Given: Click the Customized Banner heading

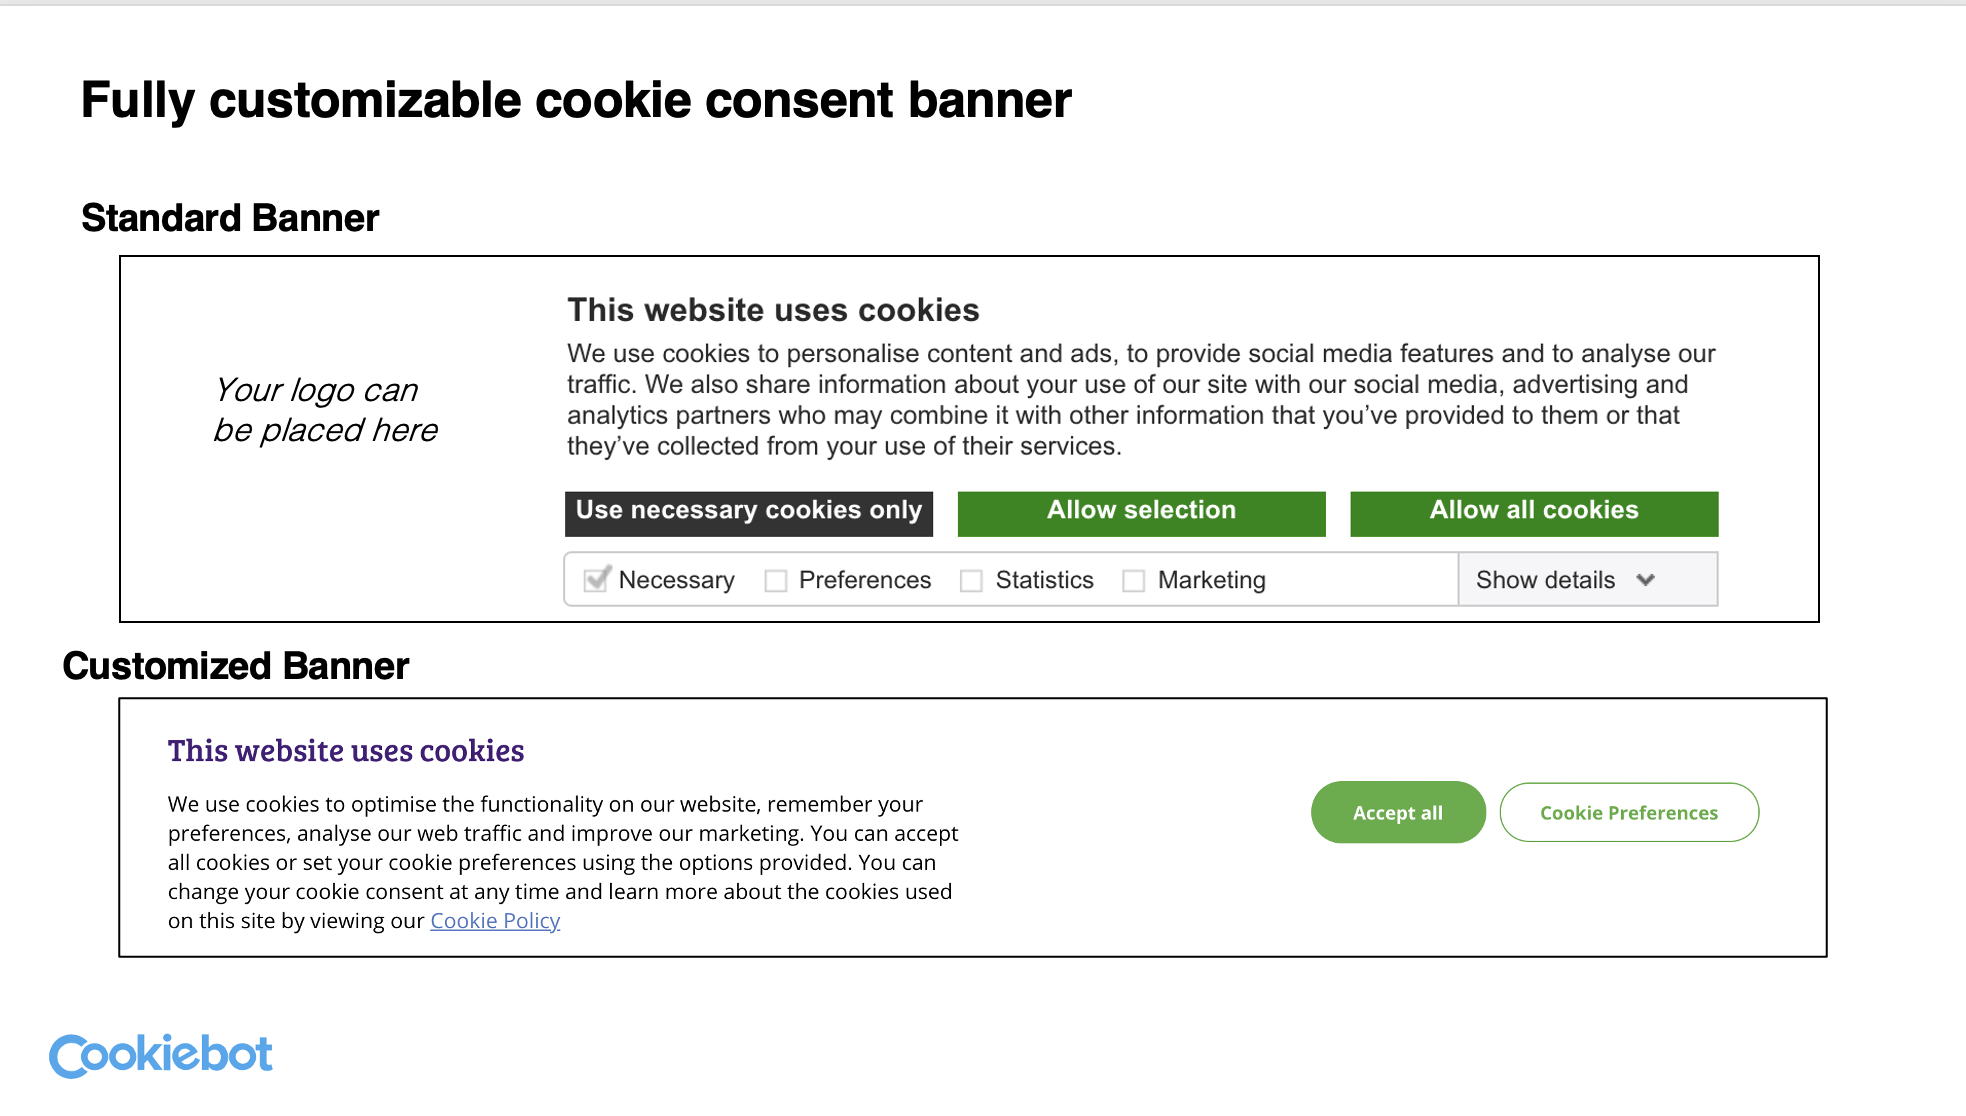Looking at the screenshot, I should pos(236,666).
